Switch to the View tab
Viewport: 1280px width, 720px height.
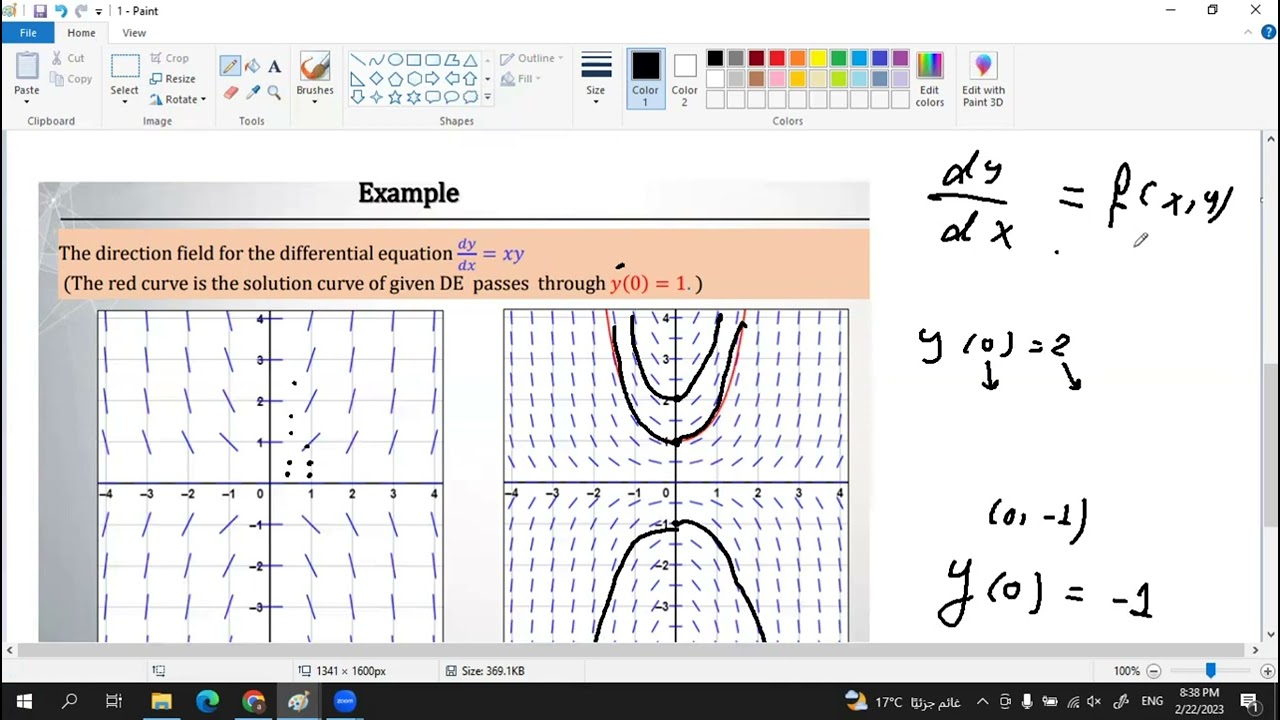click(134, 33)
